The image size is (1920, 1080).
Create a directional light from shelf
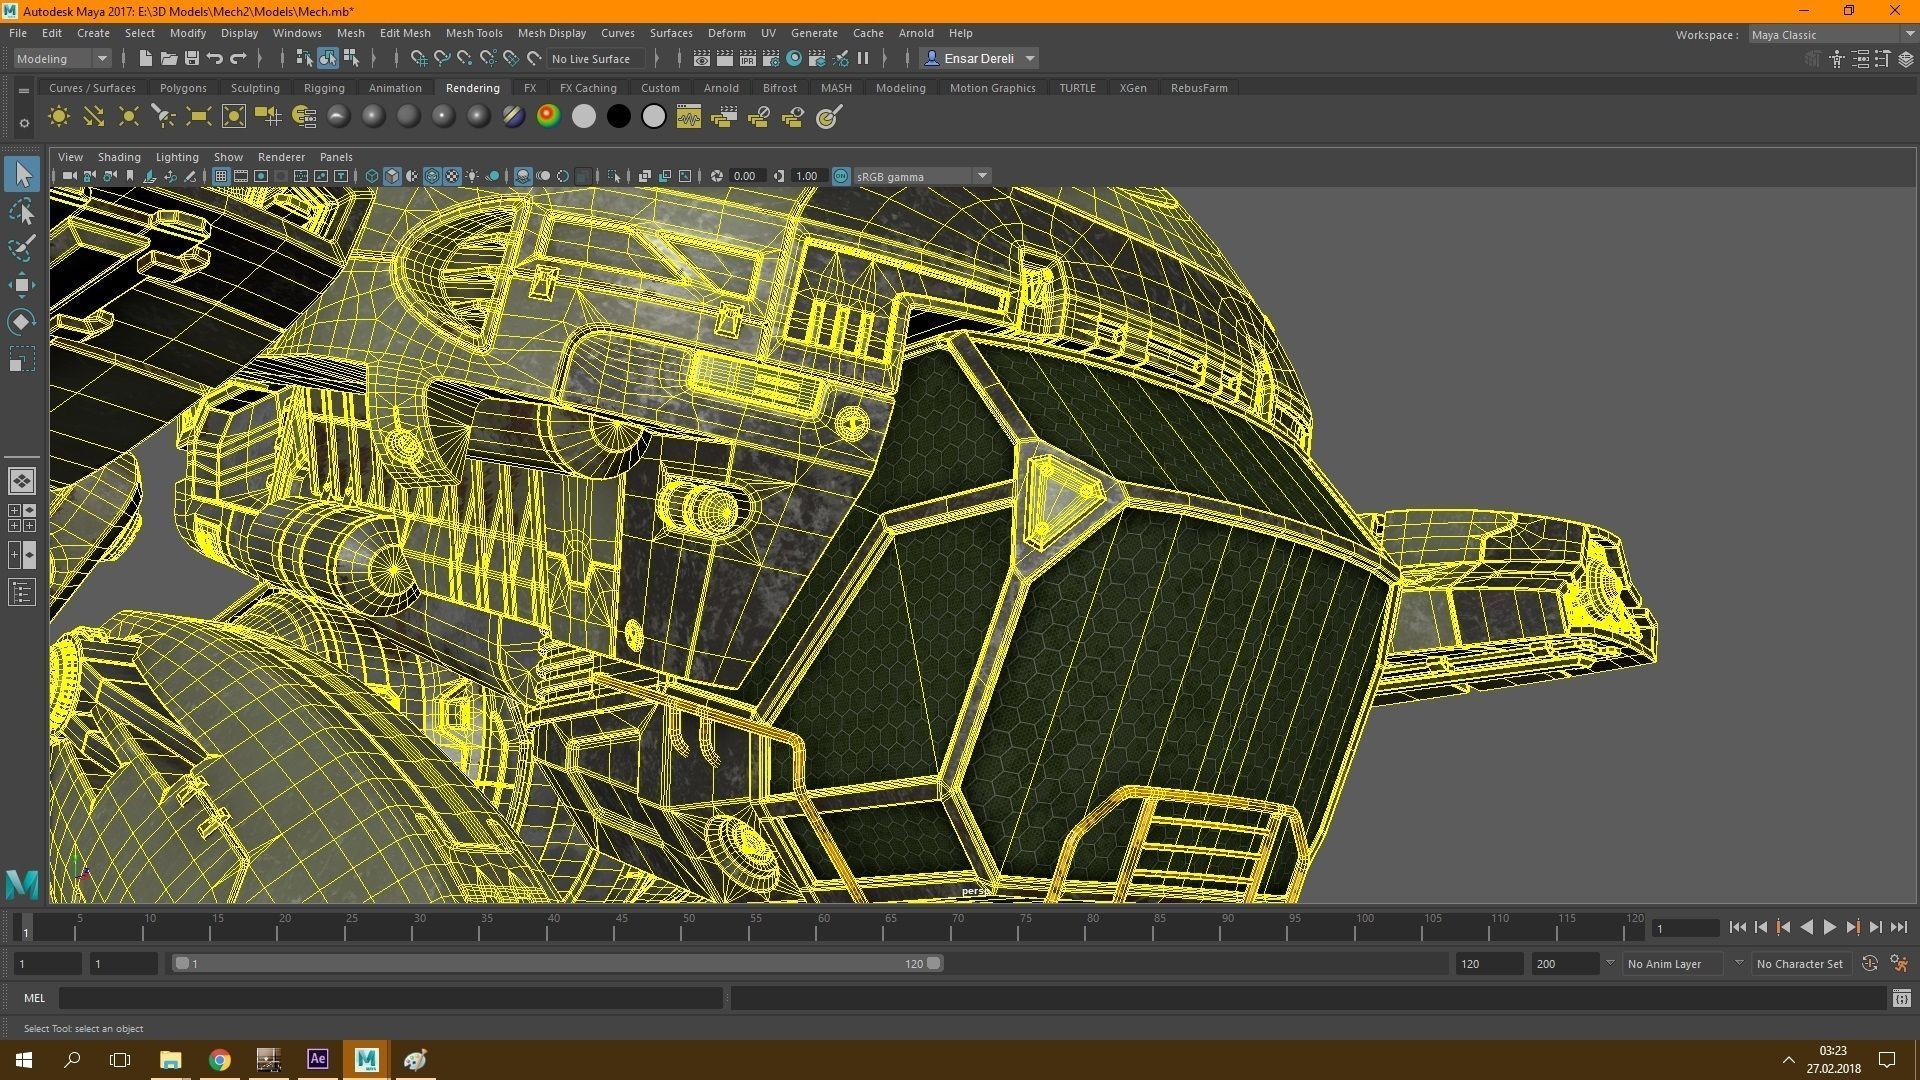94,117
